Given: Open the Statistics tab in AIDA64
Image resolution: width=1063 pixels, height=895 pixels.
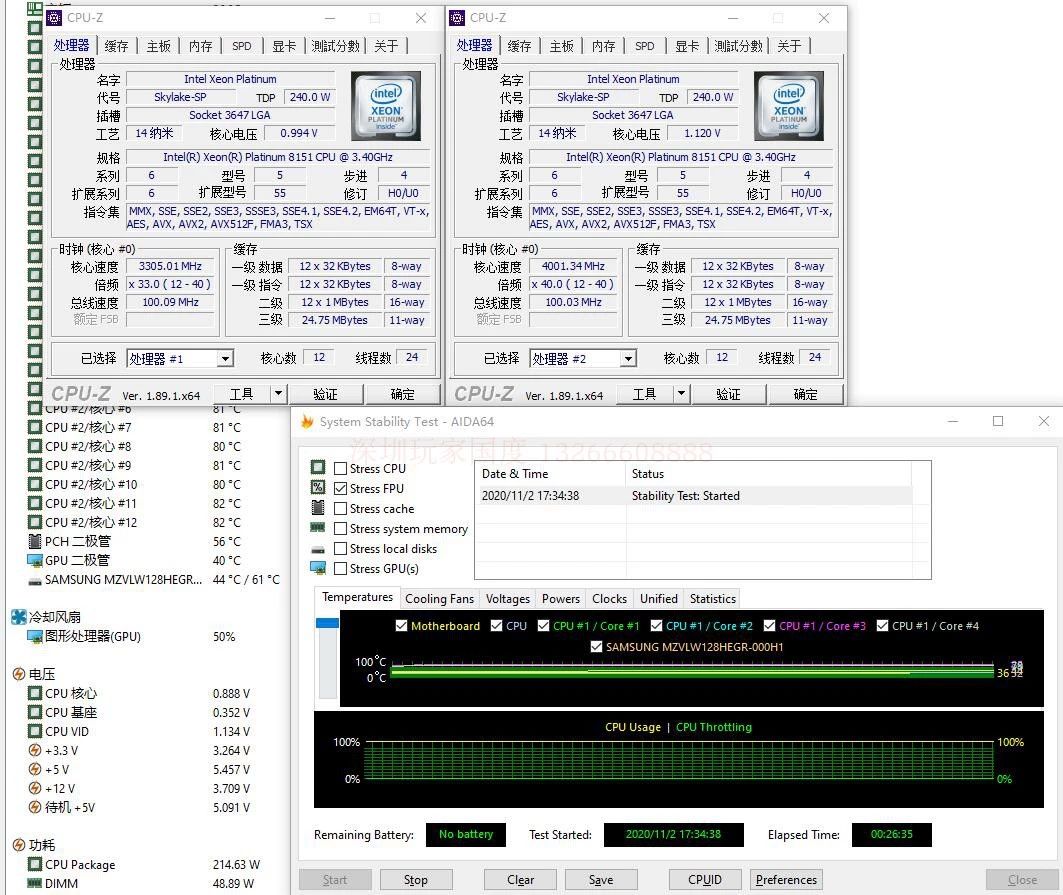Looking at the screenshot, I should [713, 599].
